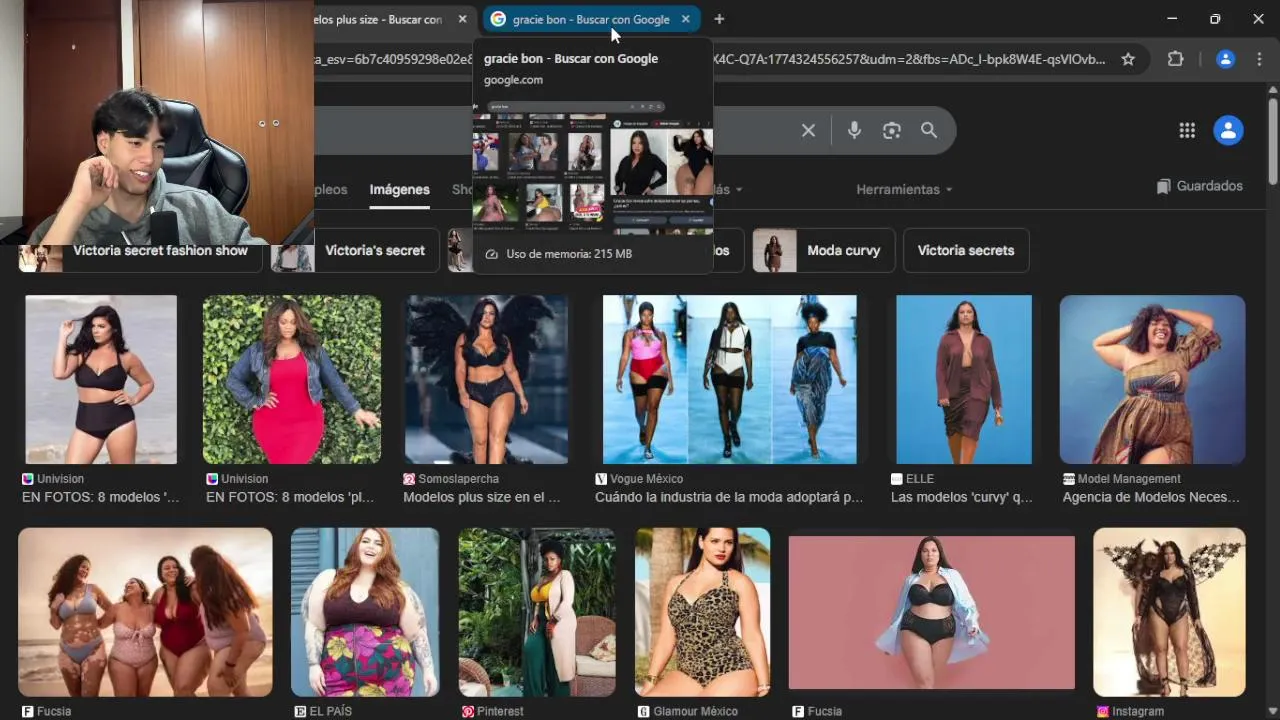Open Fucsia image on pink background

(931, 612)
